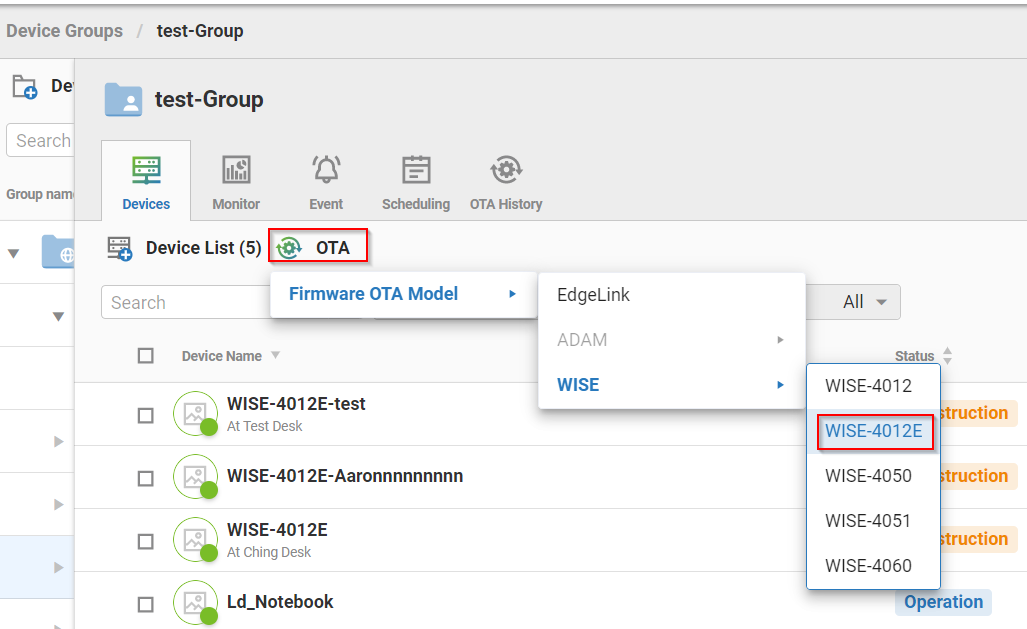Choose EdgeLink in the OTA menu
Image resolution: width=1027 pixels, height=629 pixels.
594,295
